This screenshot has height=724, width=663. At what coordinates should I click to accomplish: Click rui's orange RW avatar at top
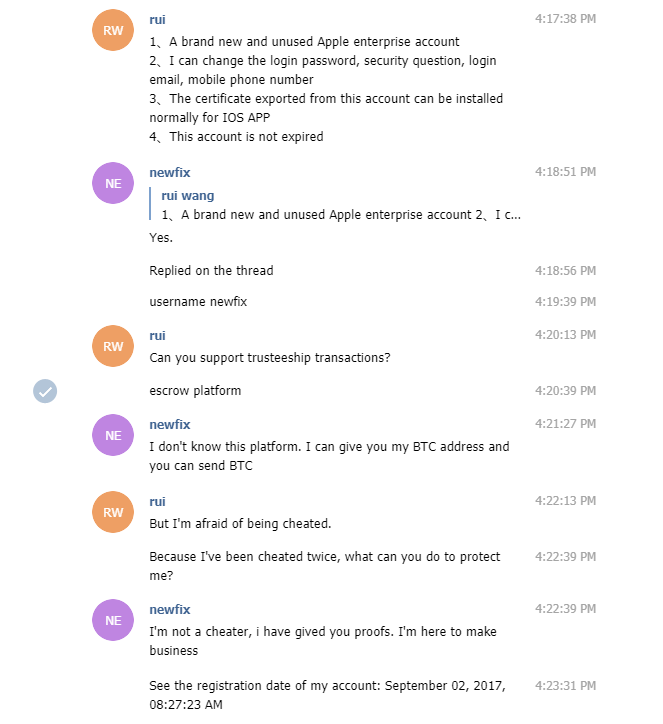pyautogui.click(x=113, y=30)
